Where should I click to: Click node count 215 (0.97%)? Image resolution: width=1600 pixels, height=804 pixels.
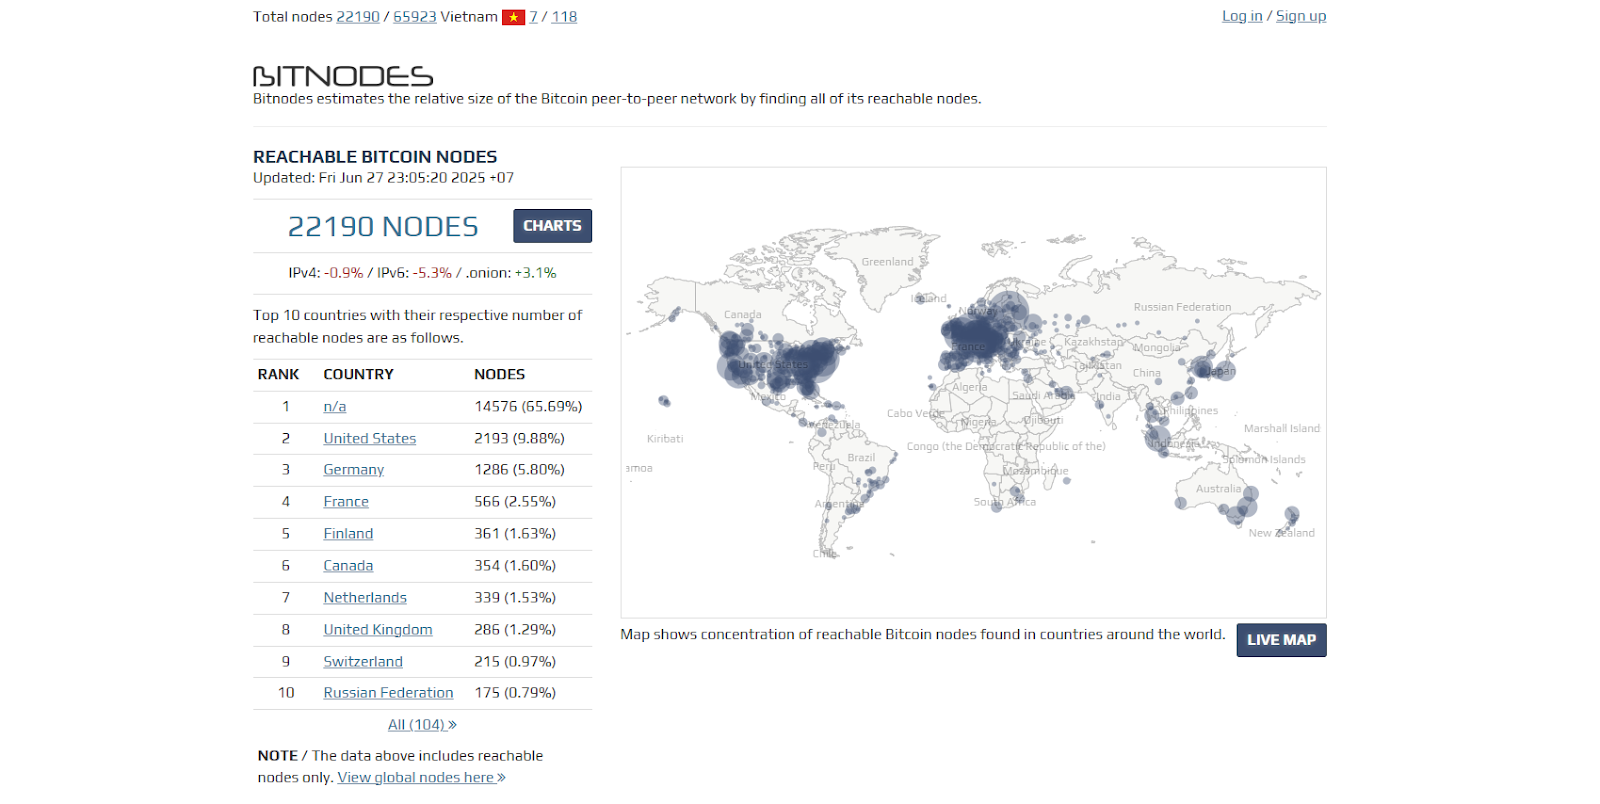pyautogui.click(x=515, y=662)
